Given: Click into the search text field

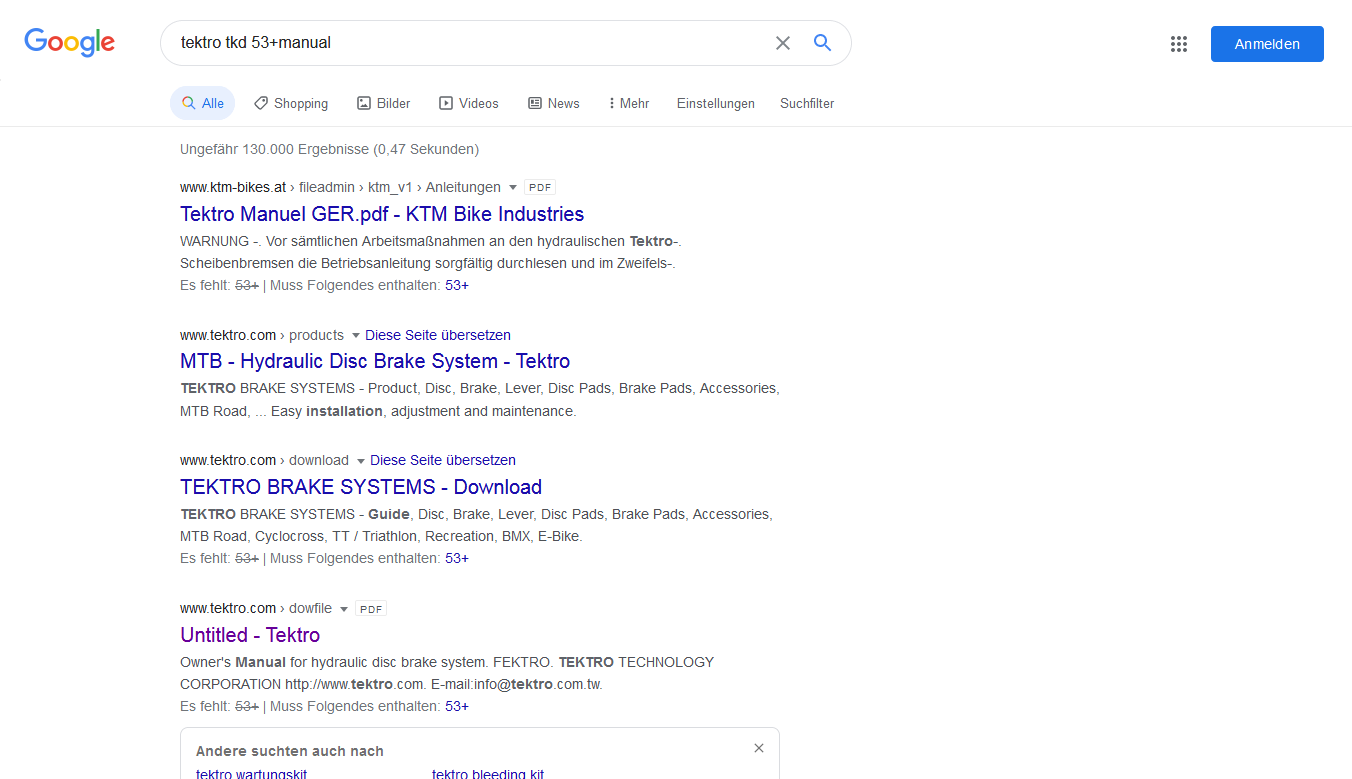Looking at the screenshot, I should pyautogui.click(x=470, y=43).
